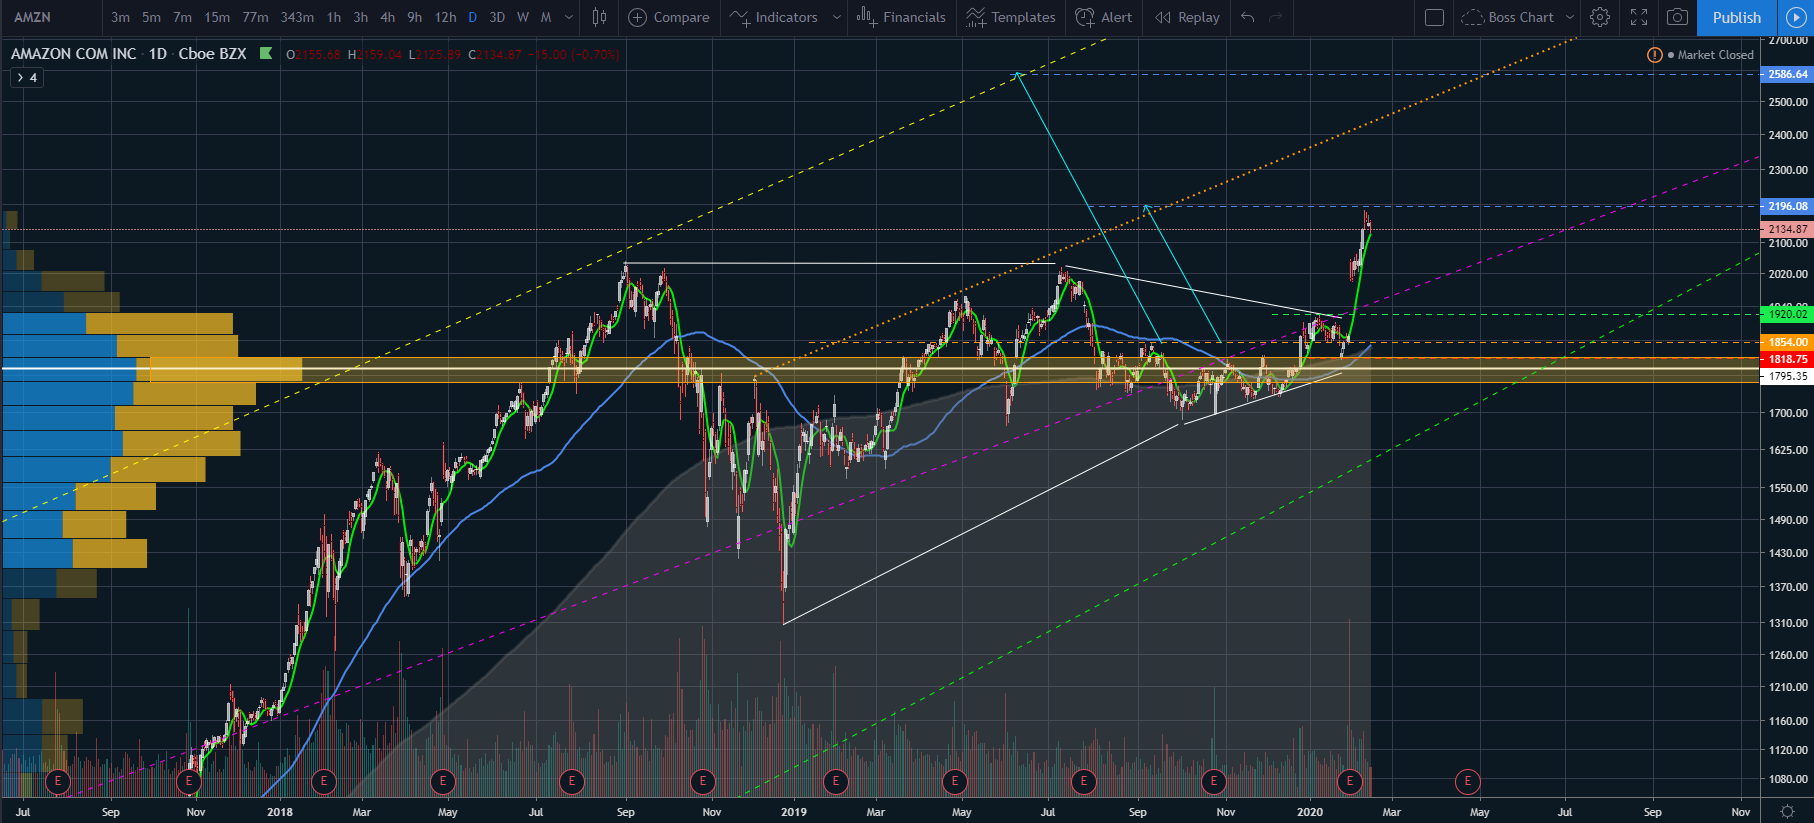Screen dimensions: 1814x823
Task: Click the 1854.00 orange price label
Action: point(1787,342)
